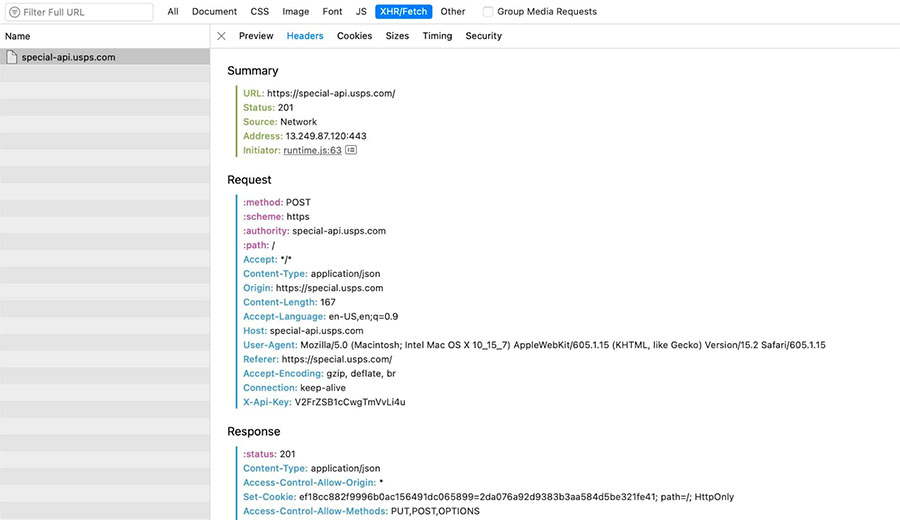
Task: Click the X-Api-Key V2FrZSB1cCwgTmVvLi4u value
Action: click(350, 402)
